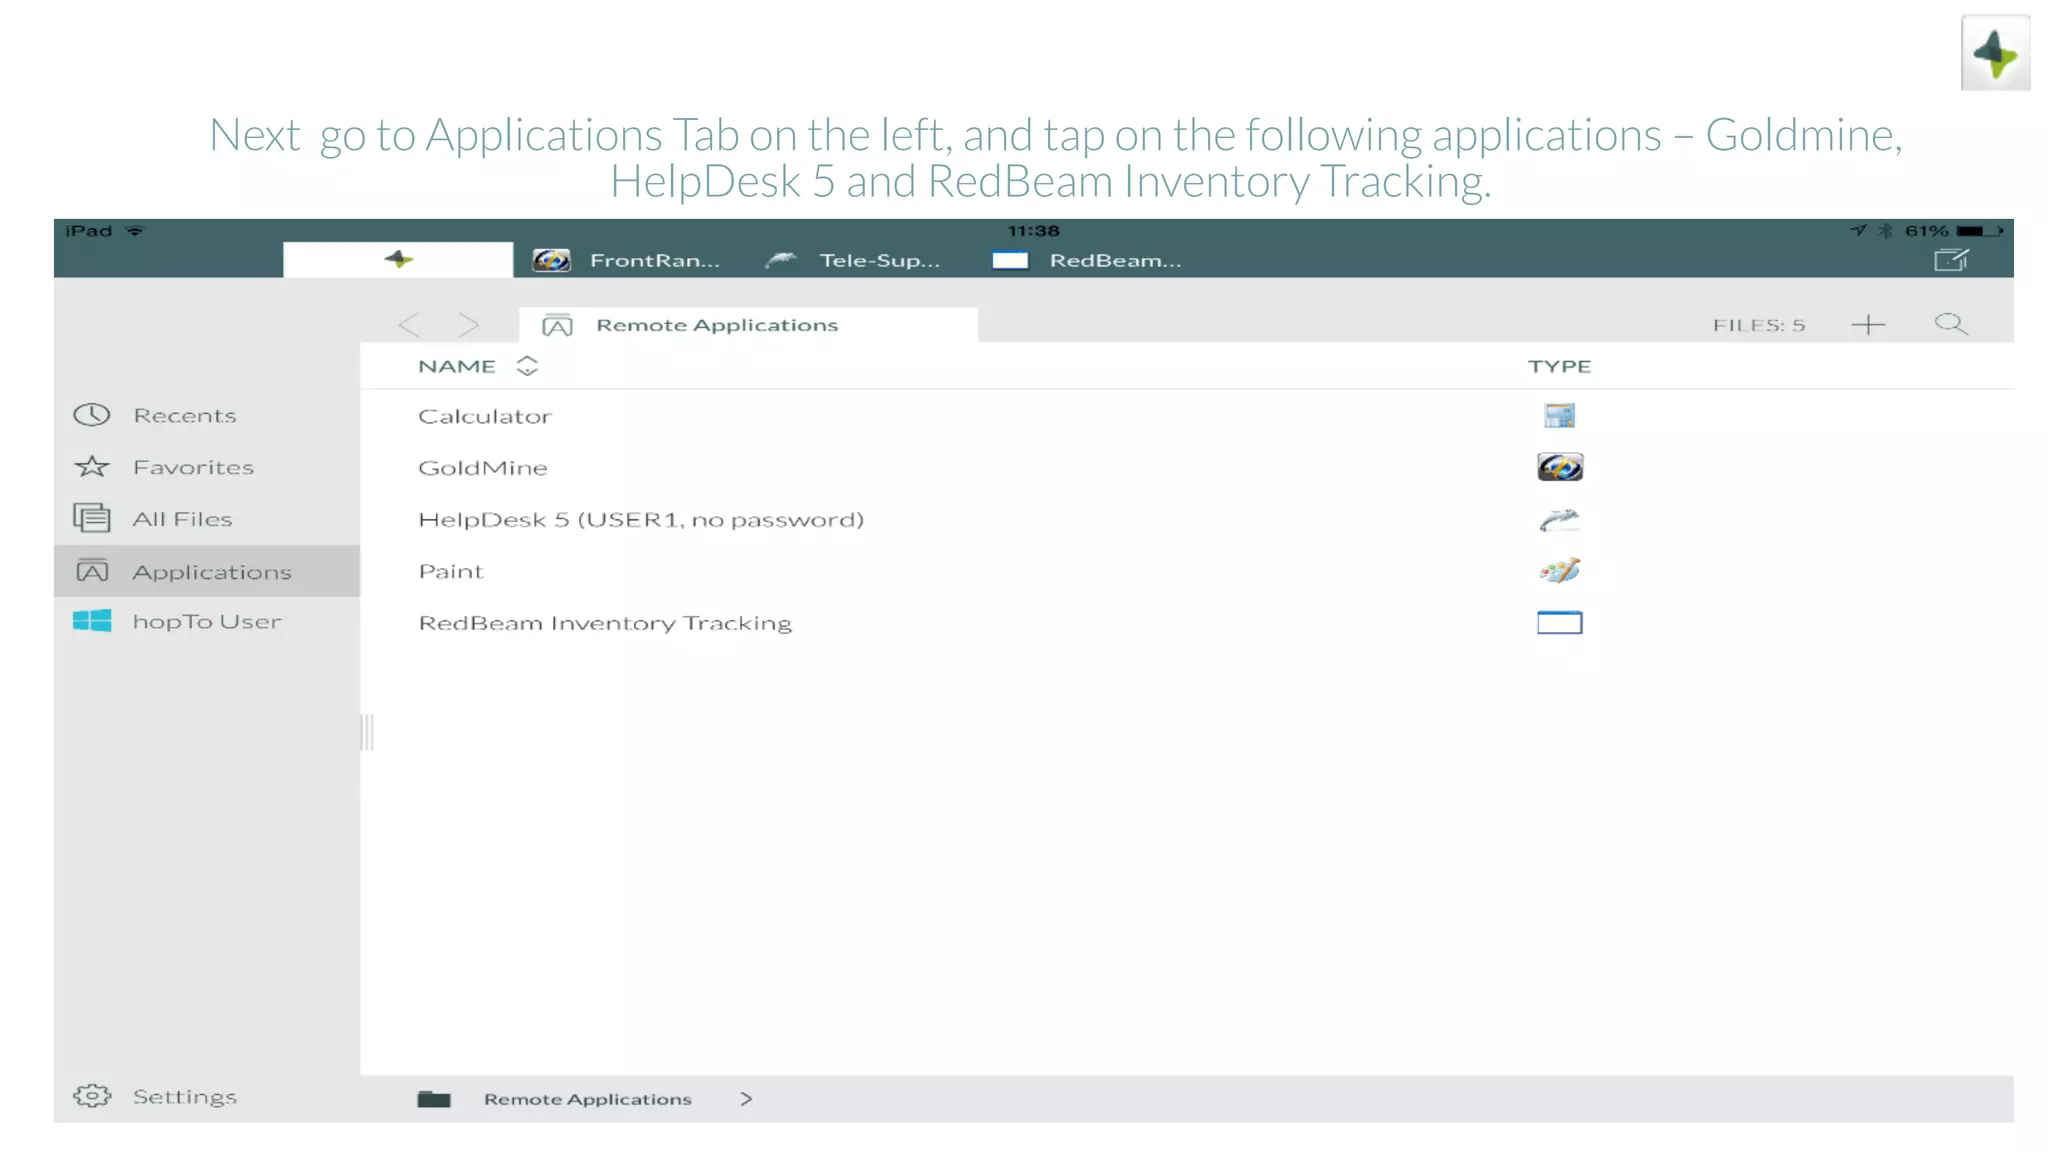Screen dimensions: 2048x1152
Task: Click the GoldMine icon in FrontRan tab
Action: tap(551, 261)
